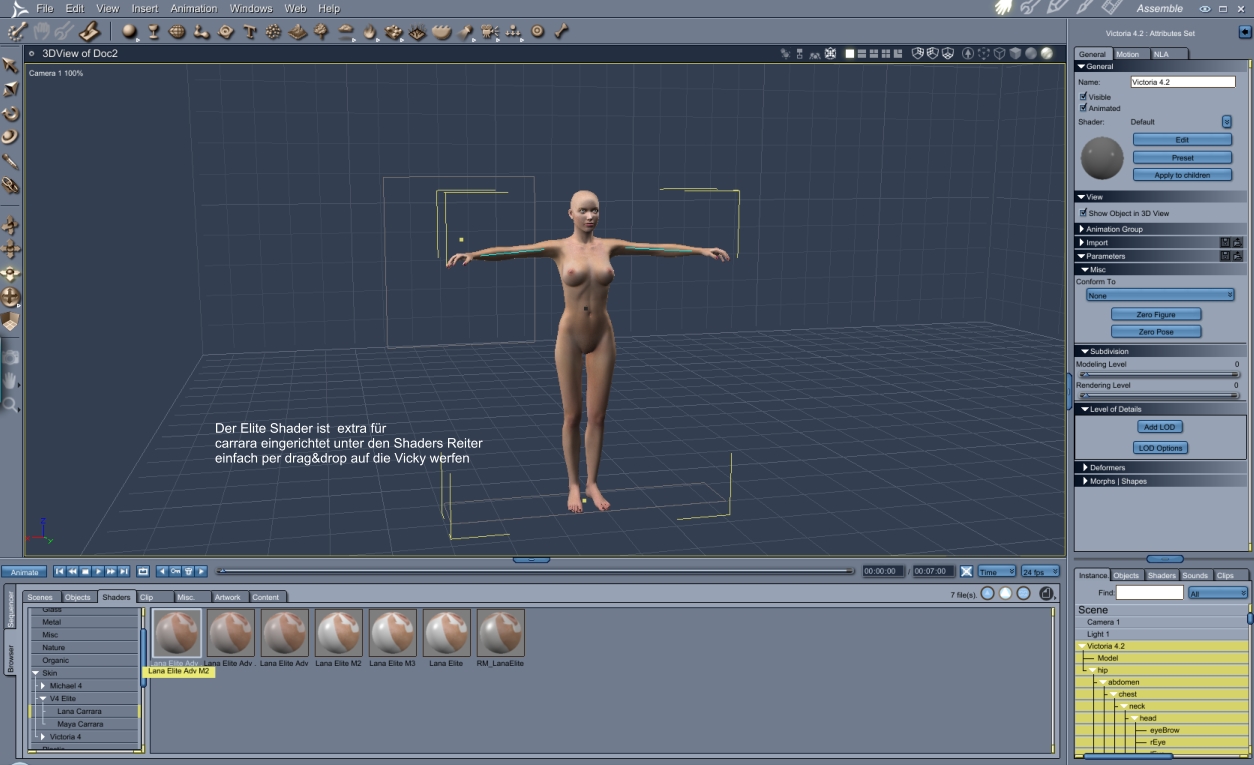Expand the Morphs | Shapes section
1254x765 pixels.
click(x=1118, y=481)
